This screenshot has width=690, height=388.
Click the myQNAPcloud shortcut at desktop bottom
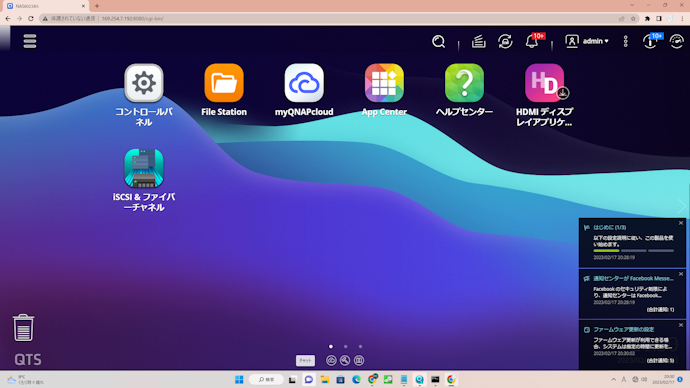click(331, 360)
